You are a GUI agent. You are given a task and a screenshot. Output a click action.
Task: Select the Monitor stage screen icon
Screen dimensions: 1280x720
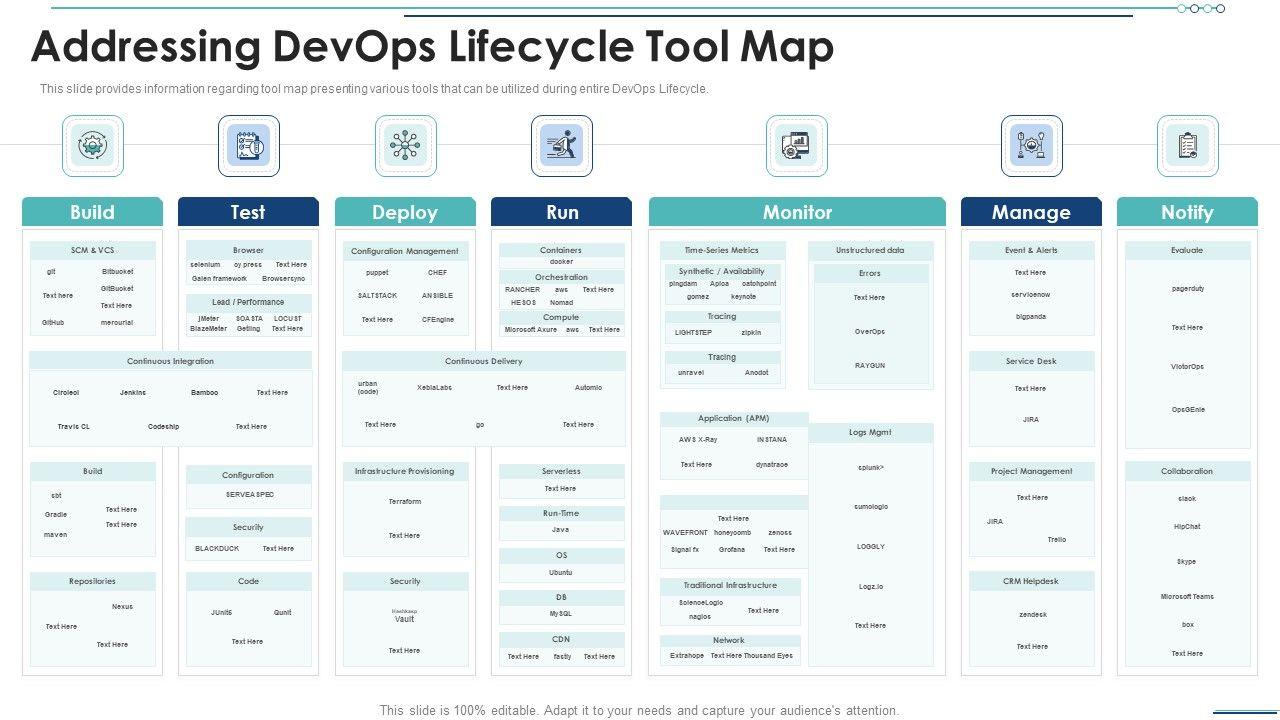pyautogui.click(x=797, y=146)
